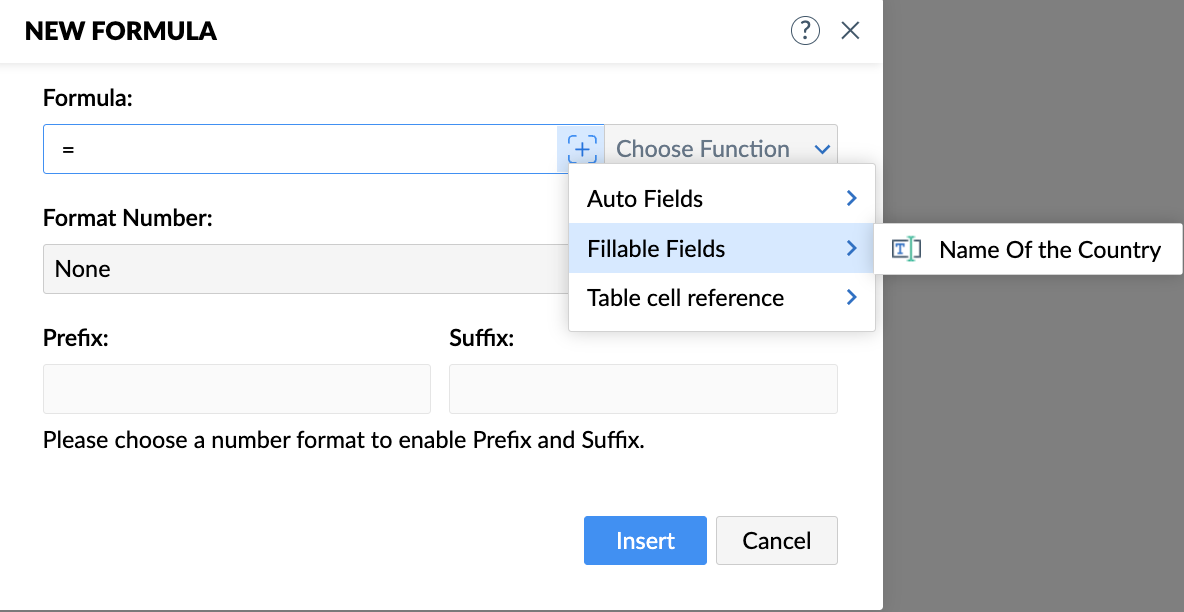Focus the Formula input box
Viewport: 1184px width, 612px height.
pos(300,149)
